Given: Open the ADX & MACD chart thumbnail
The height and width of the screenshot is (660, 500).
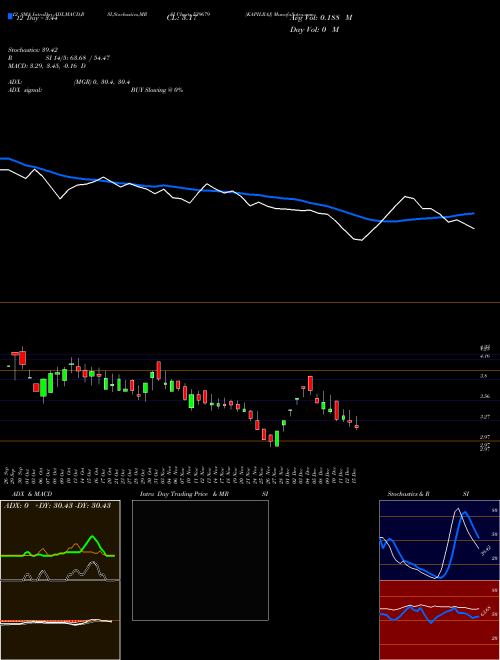Looking at the screenshot, I should [x=60, y=580].
